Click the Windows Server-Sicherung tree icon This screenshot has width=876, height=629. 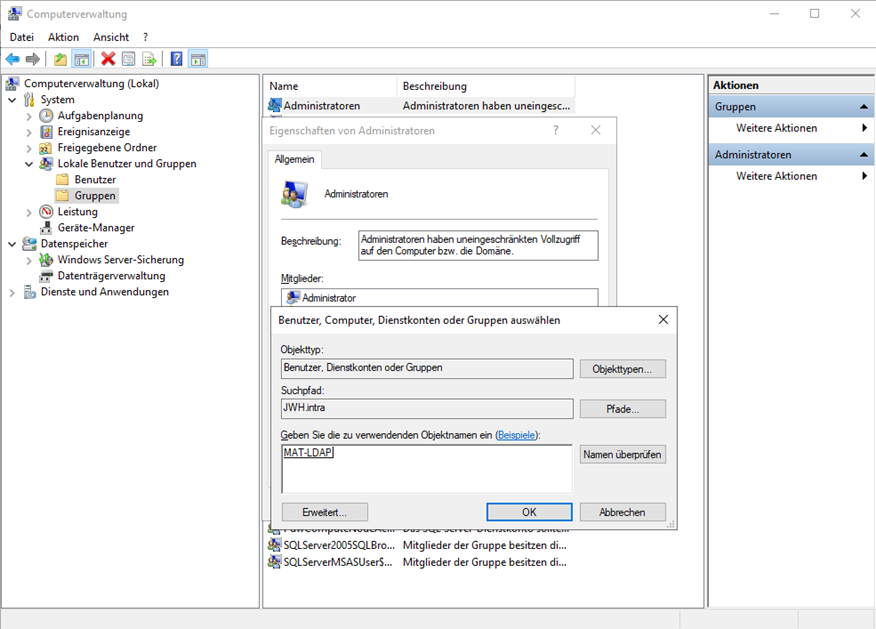point(46,260)
